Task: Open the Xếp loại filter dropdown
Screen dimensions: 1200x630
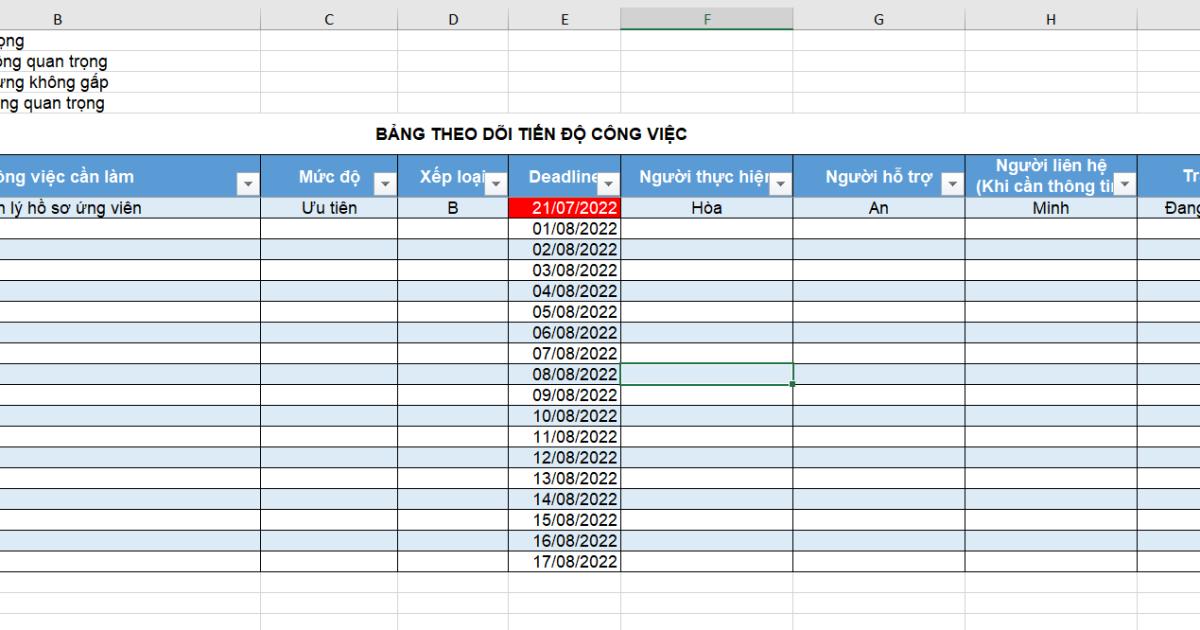Action: tap(496, 185)
